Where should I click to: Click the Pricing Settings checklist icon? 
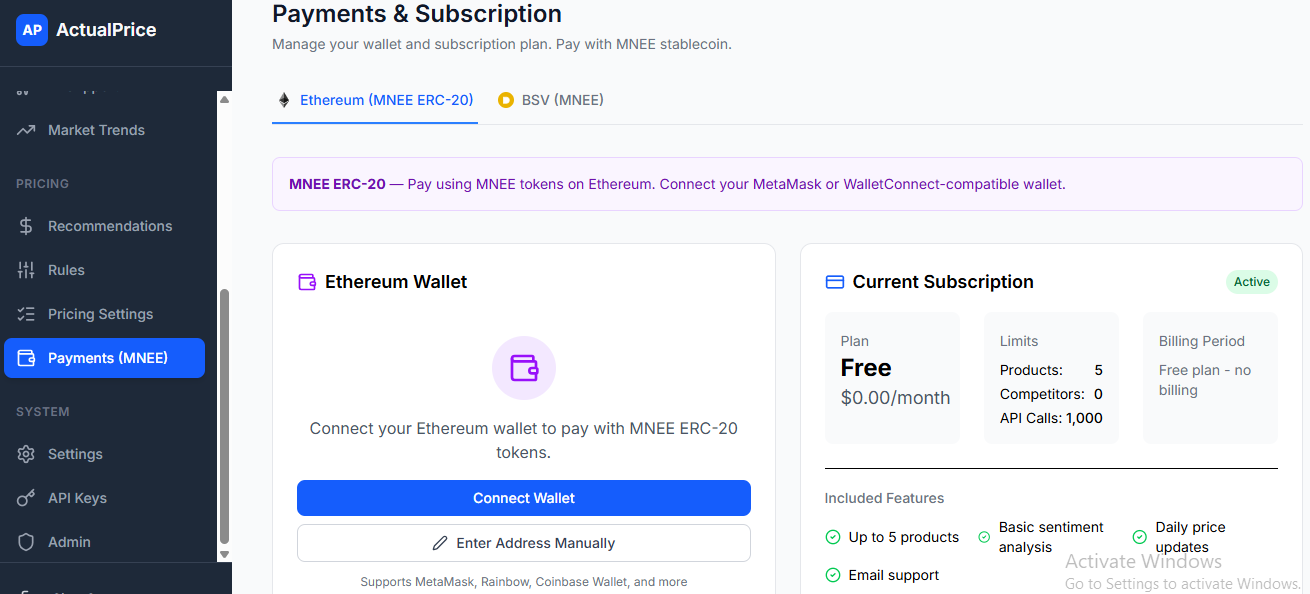click(x=27, y=314)
